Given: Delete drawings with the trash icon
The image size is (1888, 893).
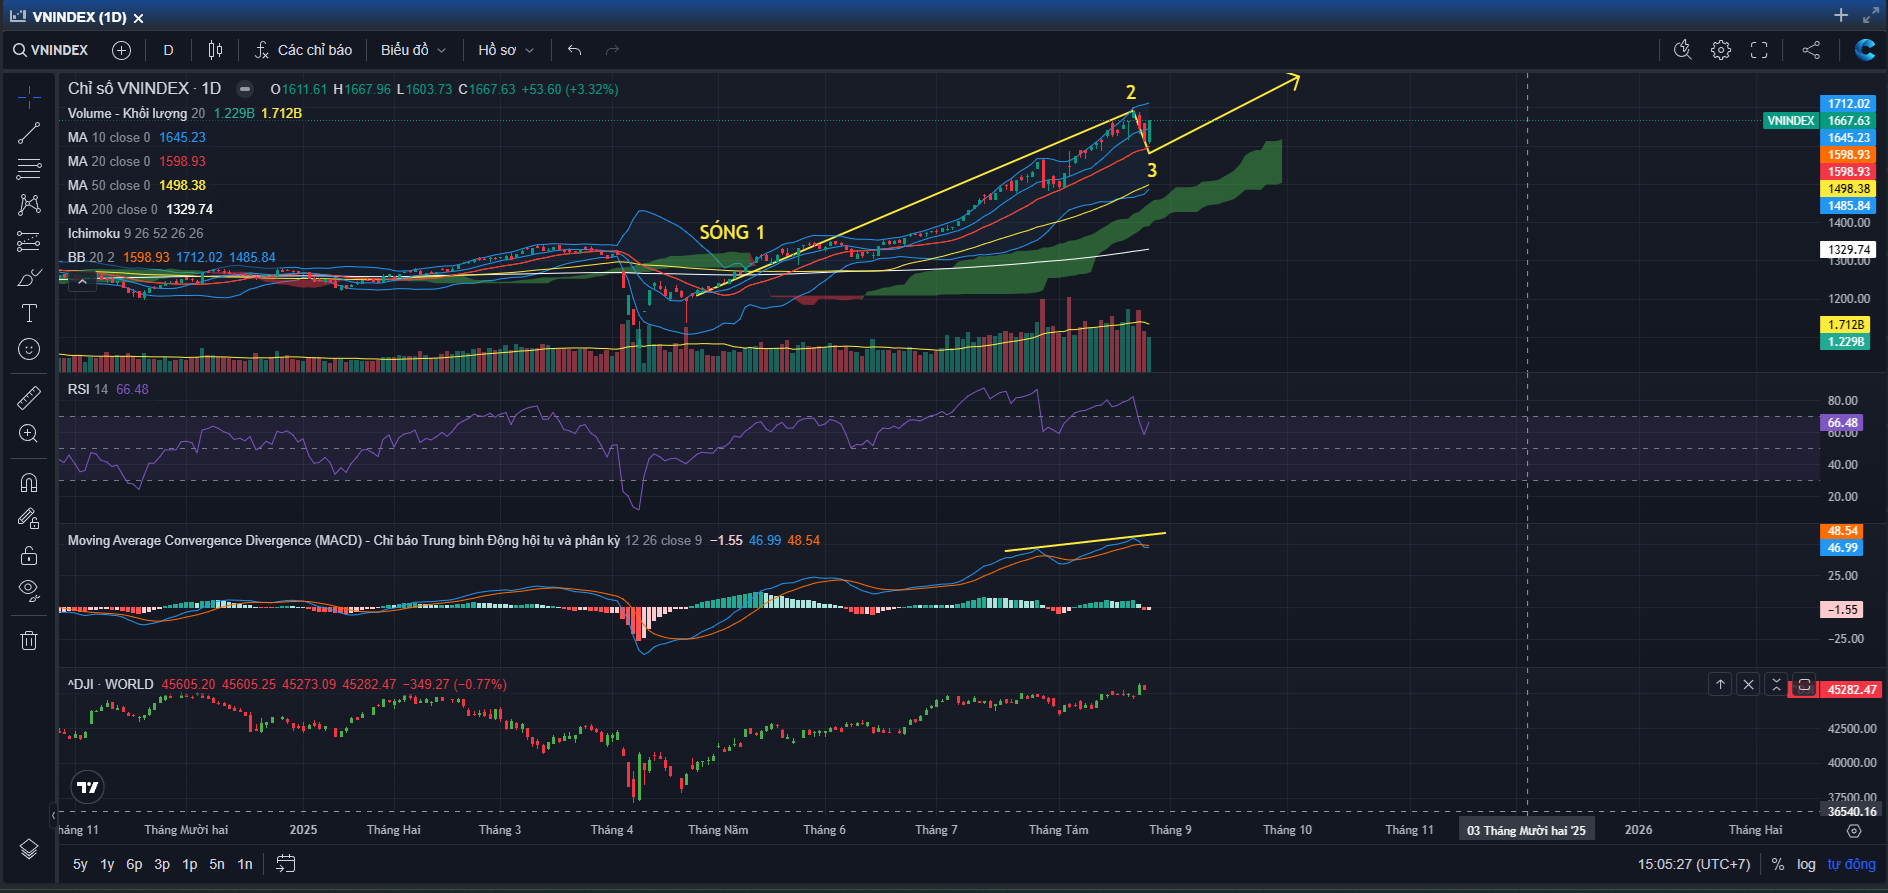Looking at the screenshot, I should click(x=29, y=641).
